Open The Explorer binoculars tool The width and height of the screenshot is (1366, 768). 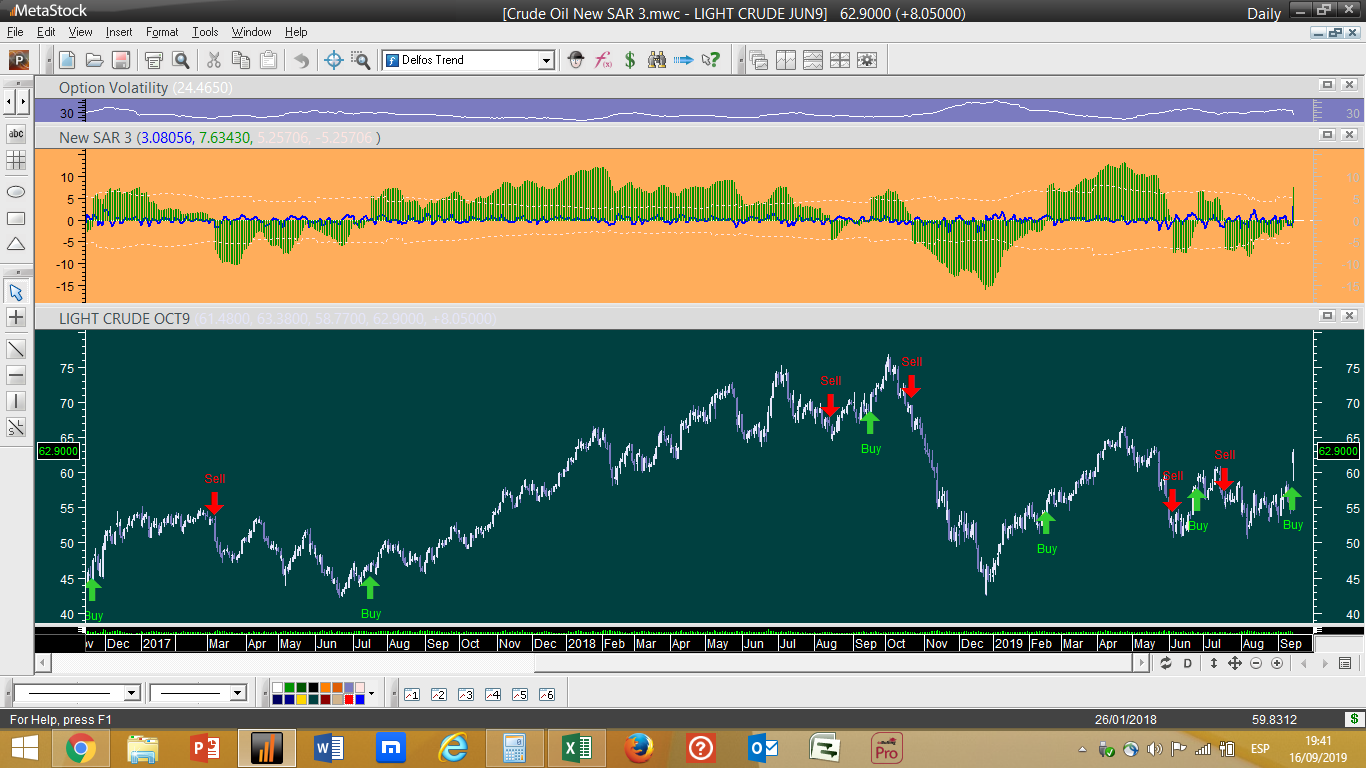pos(656,60)
